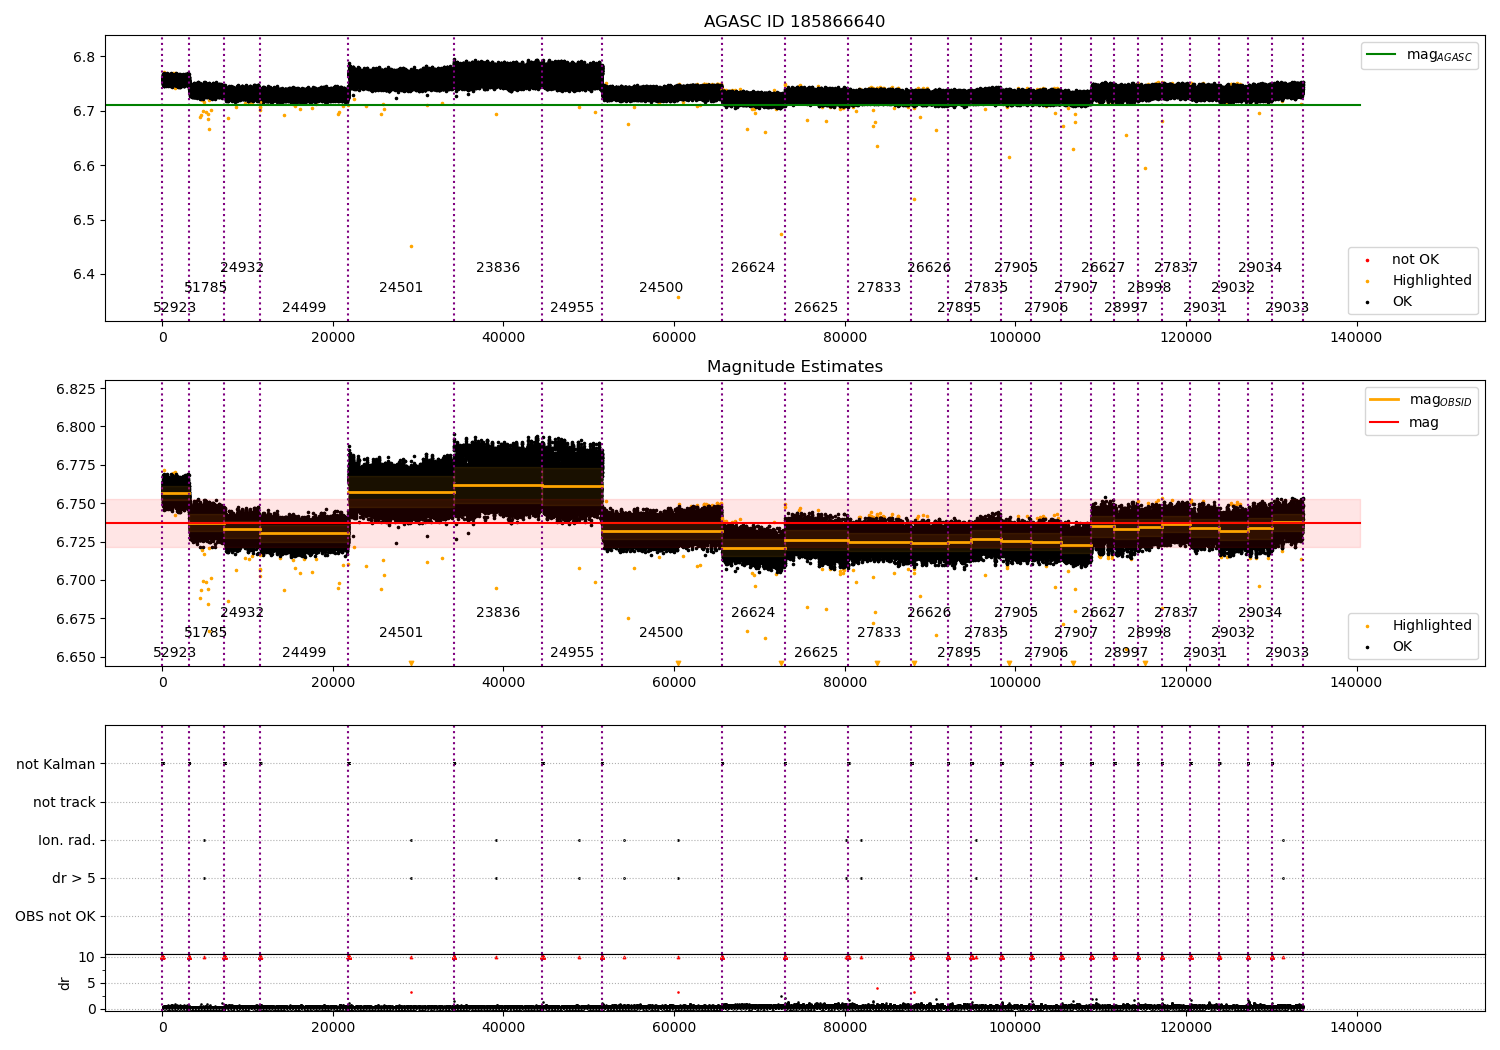Click obsid label 24932 in the top plot
This screenshot has height=1050, width=1500.
[x=242, y=268]
